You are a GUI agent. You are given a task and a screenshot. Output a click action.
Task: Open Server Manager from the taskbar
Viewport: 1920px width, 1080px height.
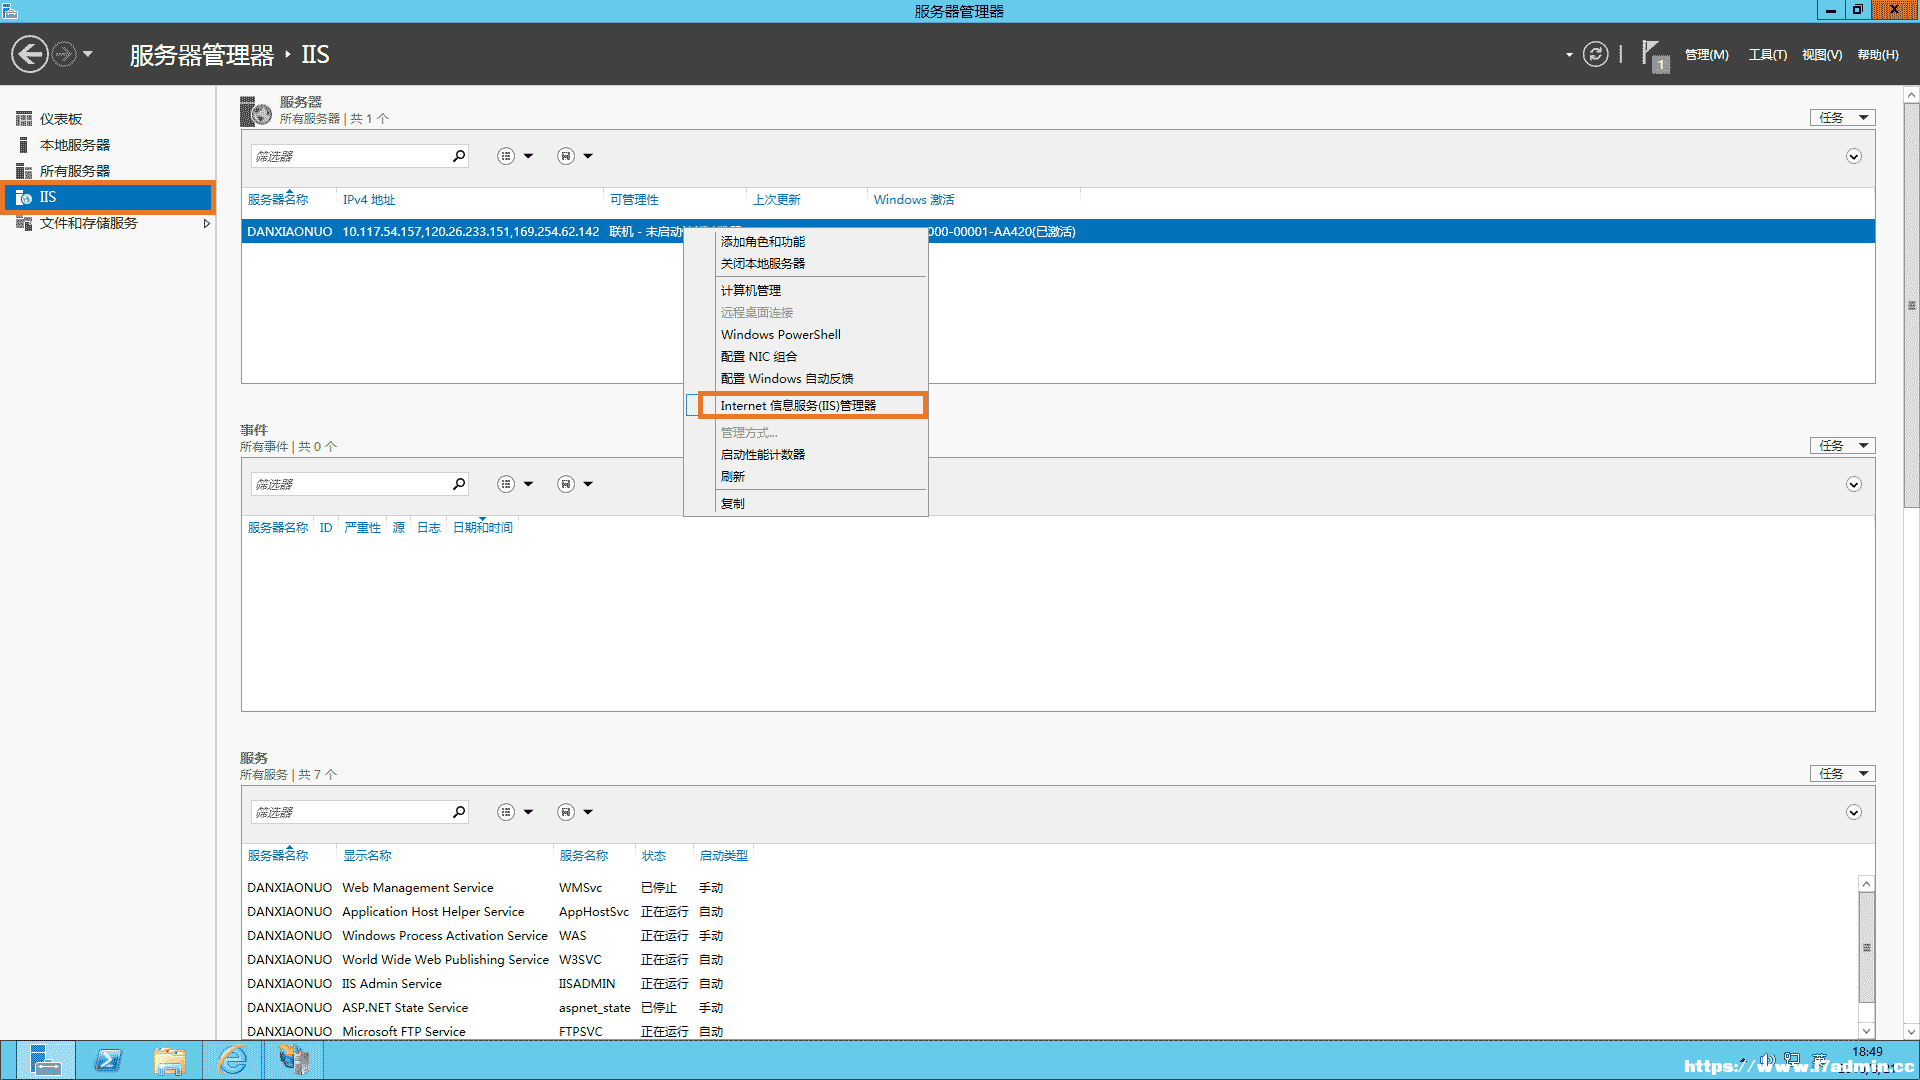point(45,1060)
